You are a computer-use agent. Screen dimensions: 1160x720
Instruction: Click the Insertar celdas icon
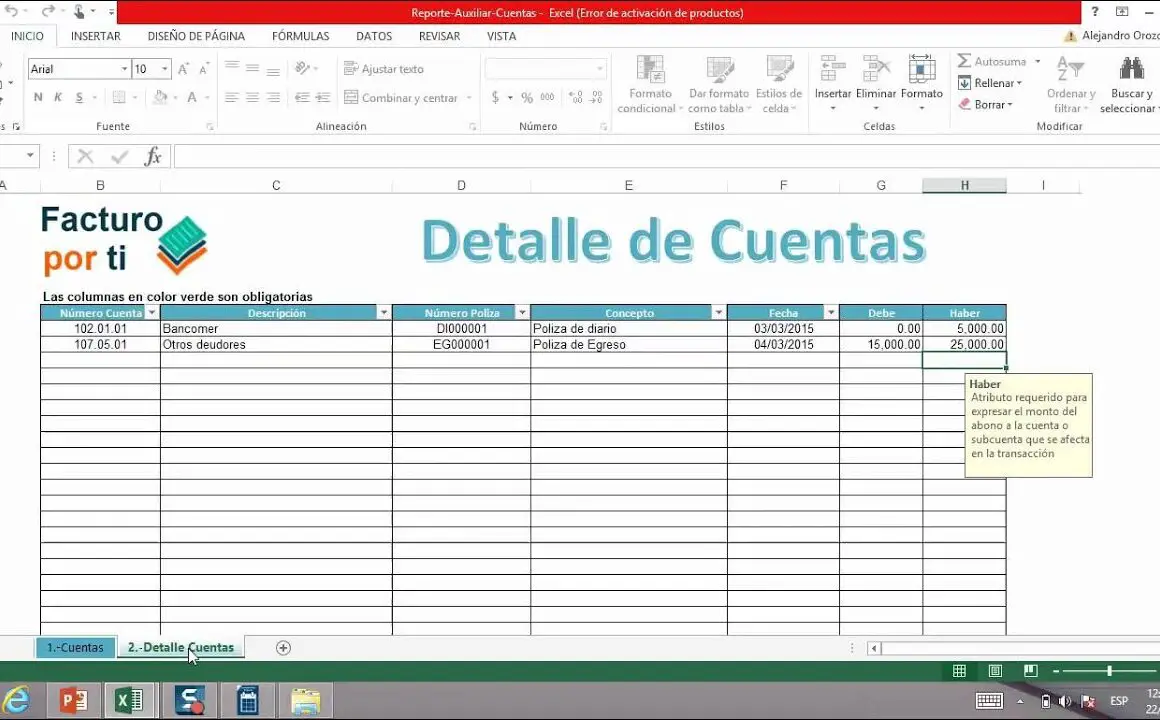point(832,70)
